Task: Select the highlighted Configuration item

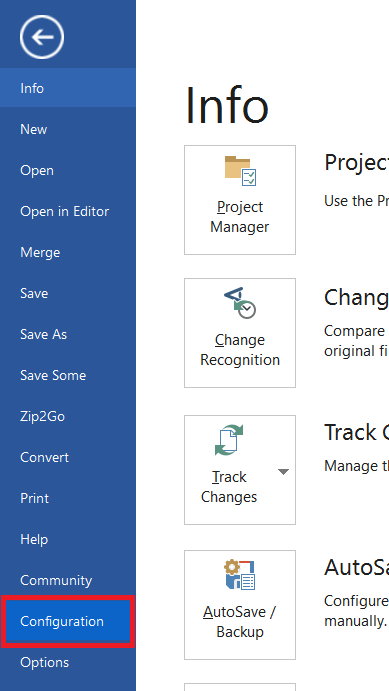Action: (x=68, y=621)
